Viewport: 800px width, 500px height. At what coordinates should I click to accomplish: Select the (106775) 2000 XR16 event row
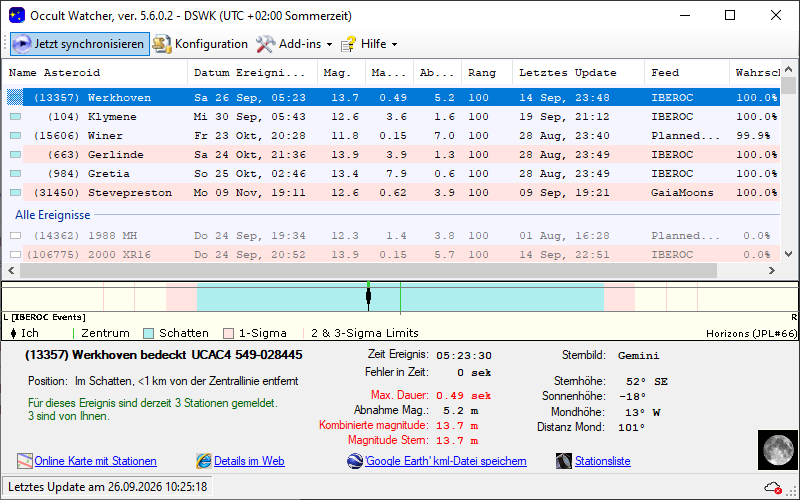(393, 255)
